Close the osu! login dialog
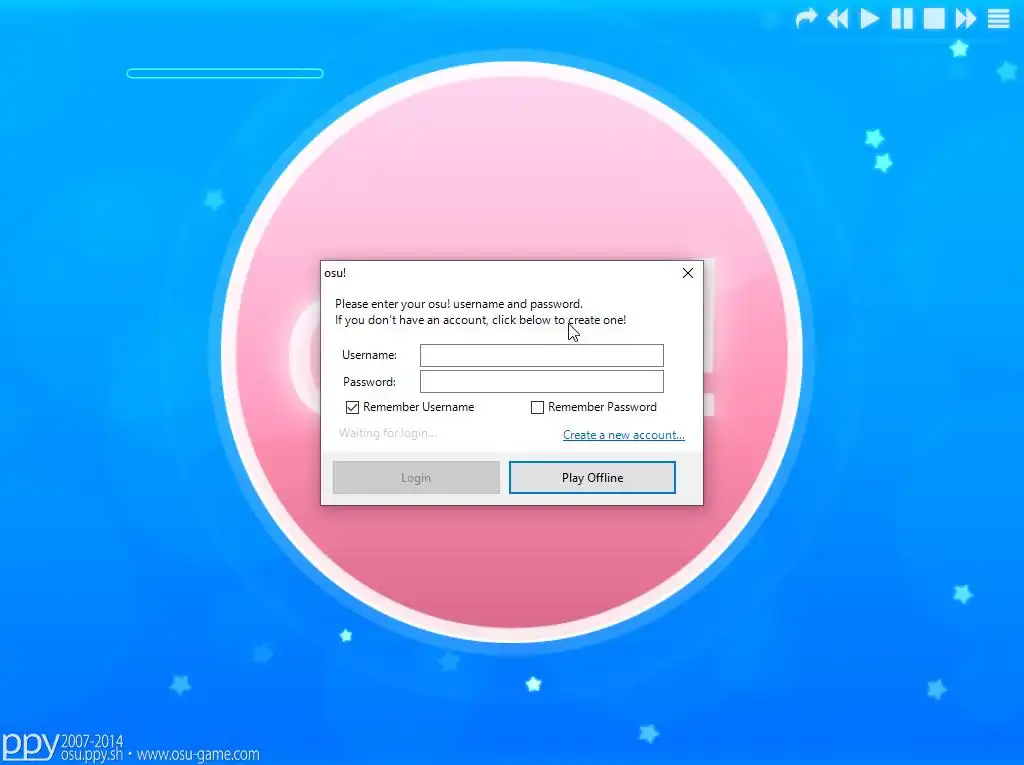The height and width of the screenshot is (765, 1024). (688, 273)
